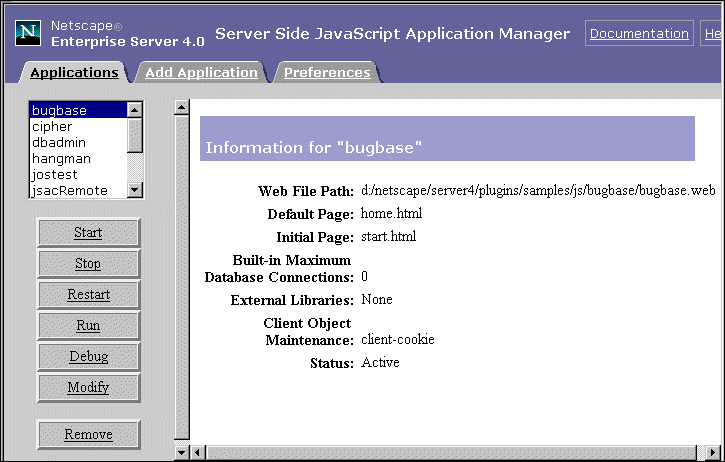725x462 pixels.
Task: Click the Enterprise Server 4.0 text
Action: click(x=128, y=42)
